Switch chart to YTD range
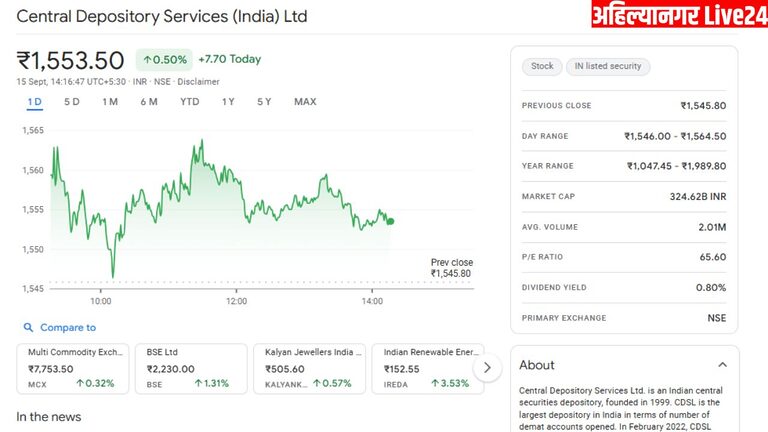The height and width of the screenshot is (432, 768). click(190, 102)
